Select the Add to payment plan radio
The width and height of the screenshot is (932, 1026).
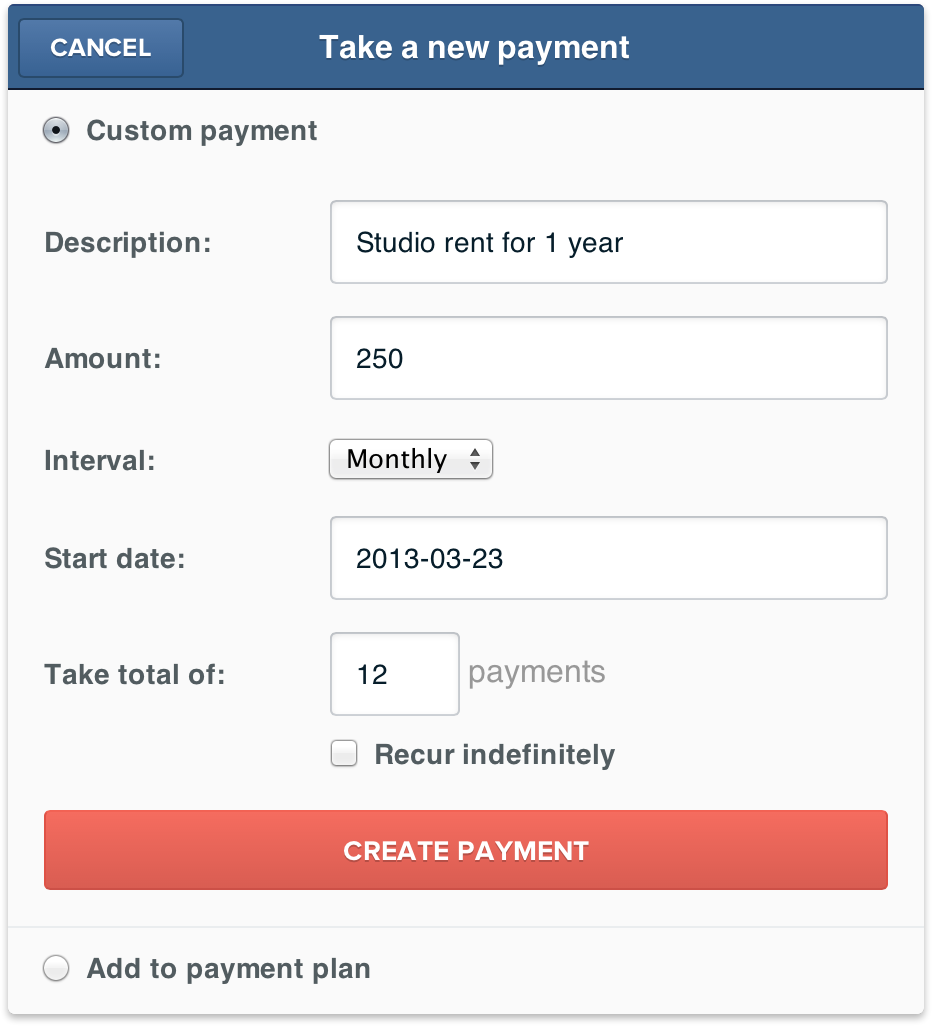tap(56, 968)
